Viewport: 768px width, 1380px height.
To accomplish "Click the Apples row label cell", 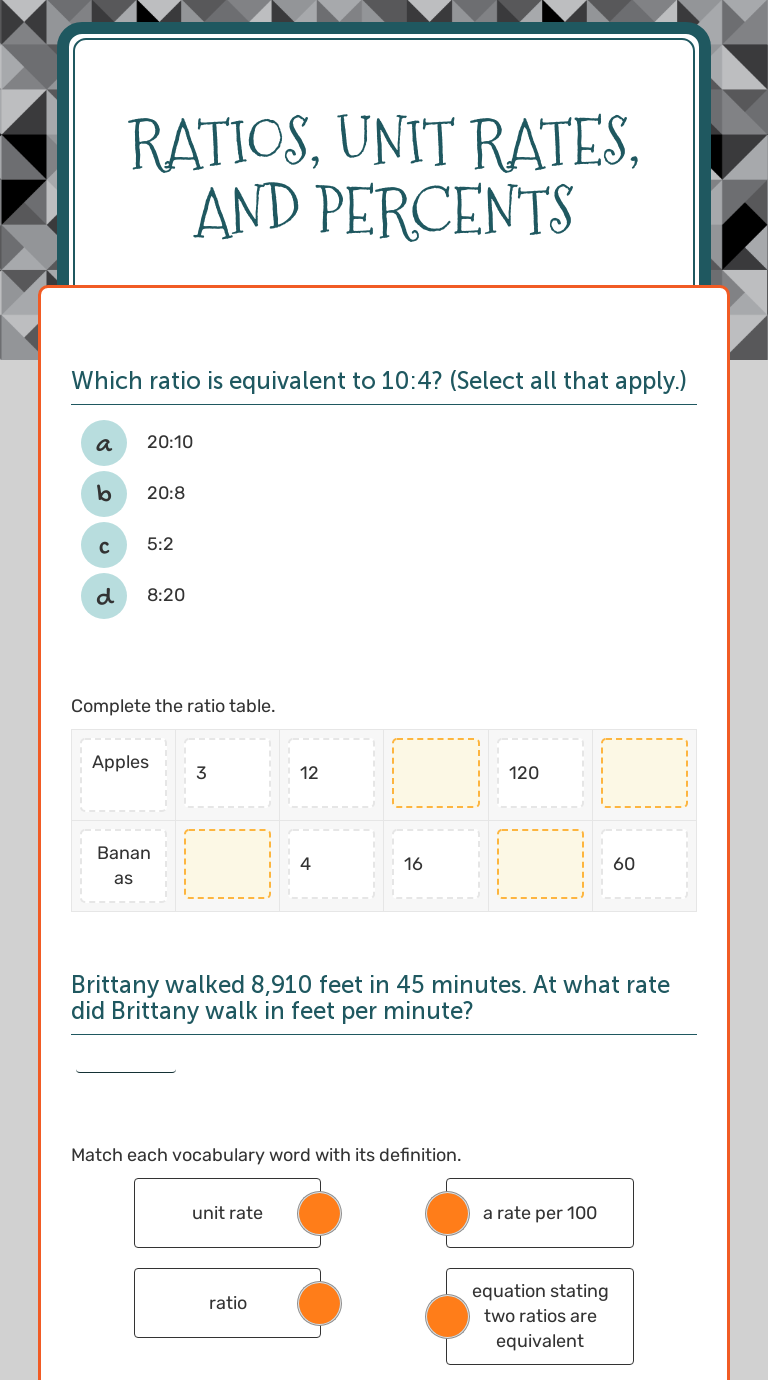I will pyautogui.click(x=123, y=773).
